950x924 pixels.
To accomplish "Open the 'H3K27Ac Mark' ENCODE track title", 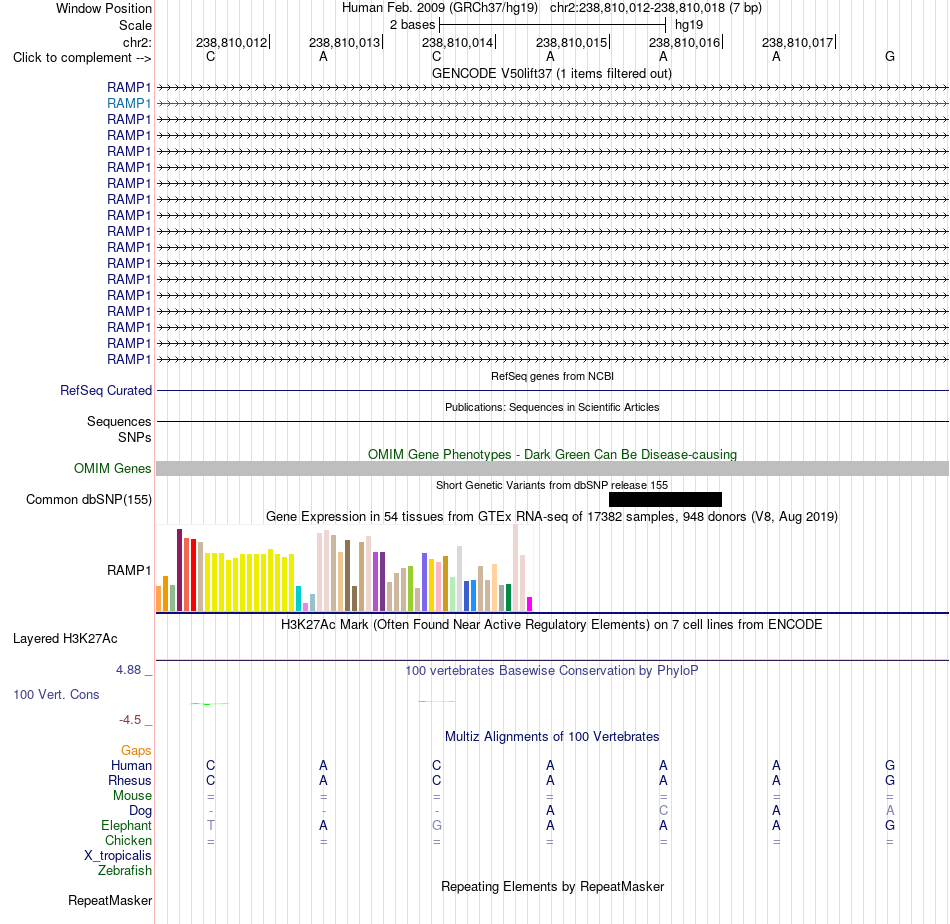I will (x=551, y=625).
